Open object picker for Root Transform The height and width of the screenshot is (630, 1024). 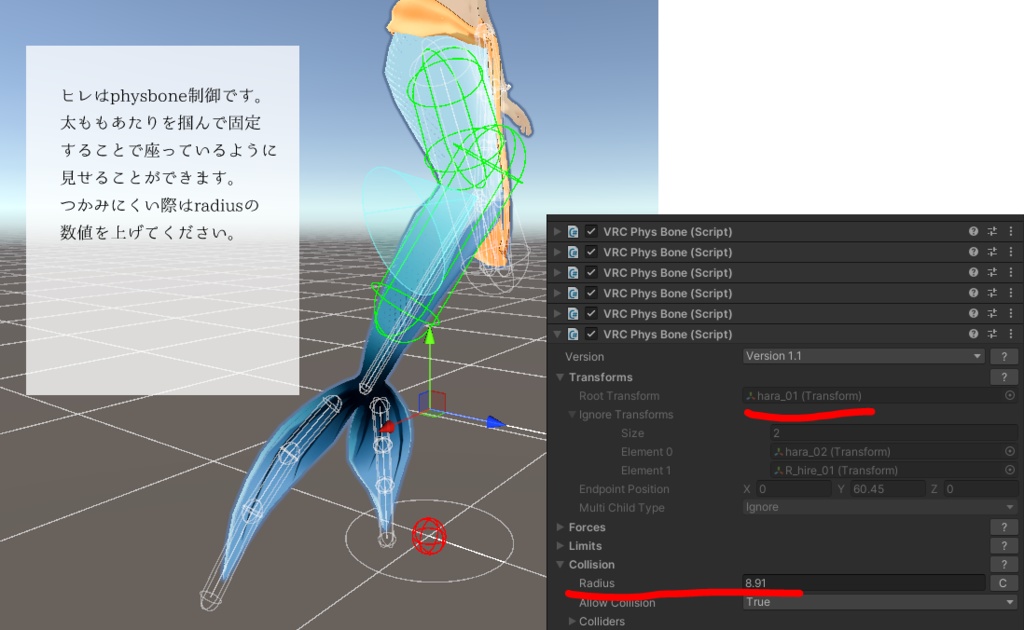pos(1010,396)
